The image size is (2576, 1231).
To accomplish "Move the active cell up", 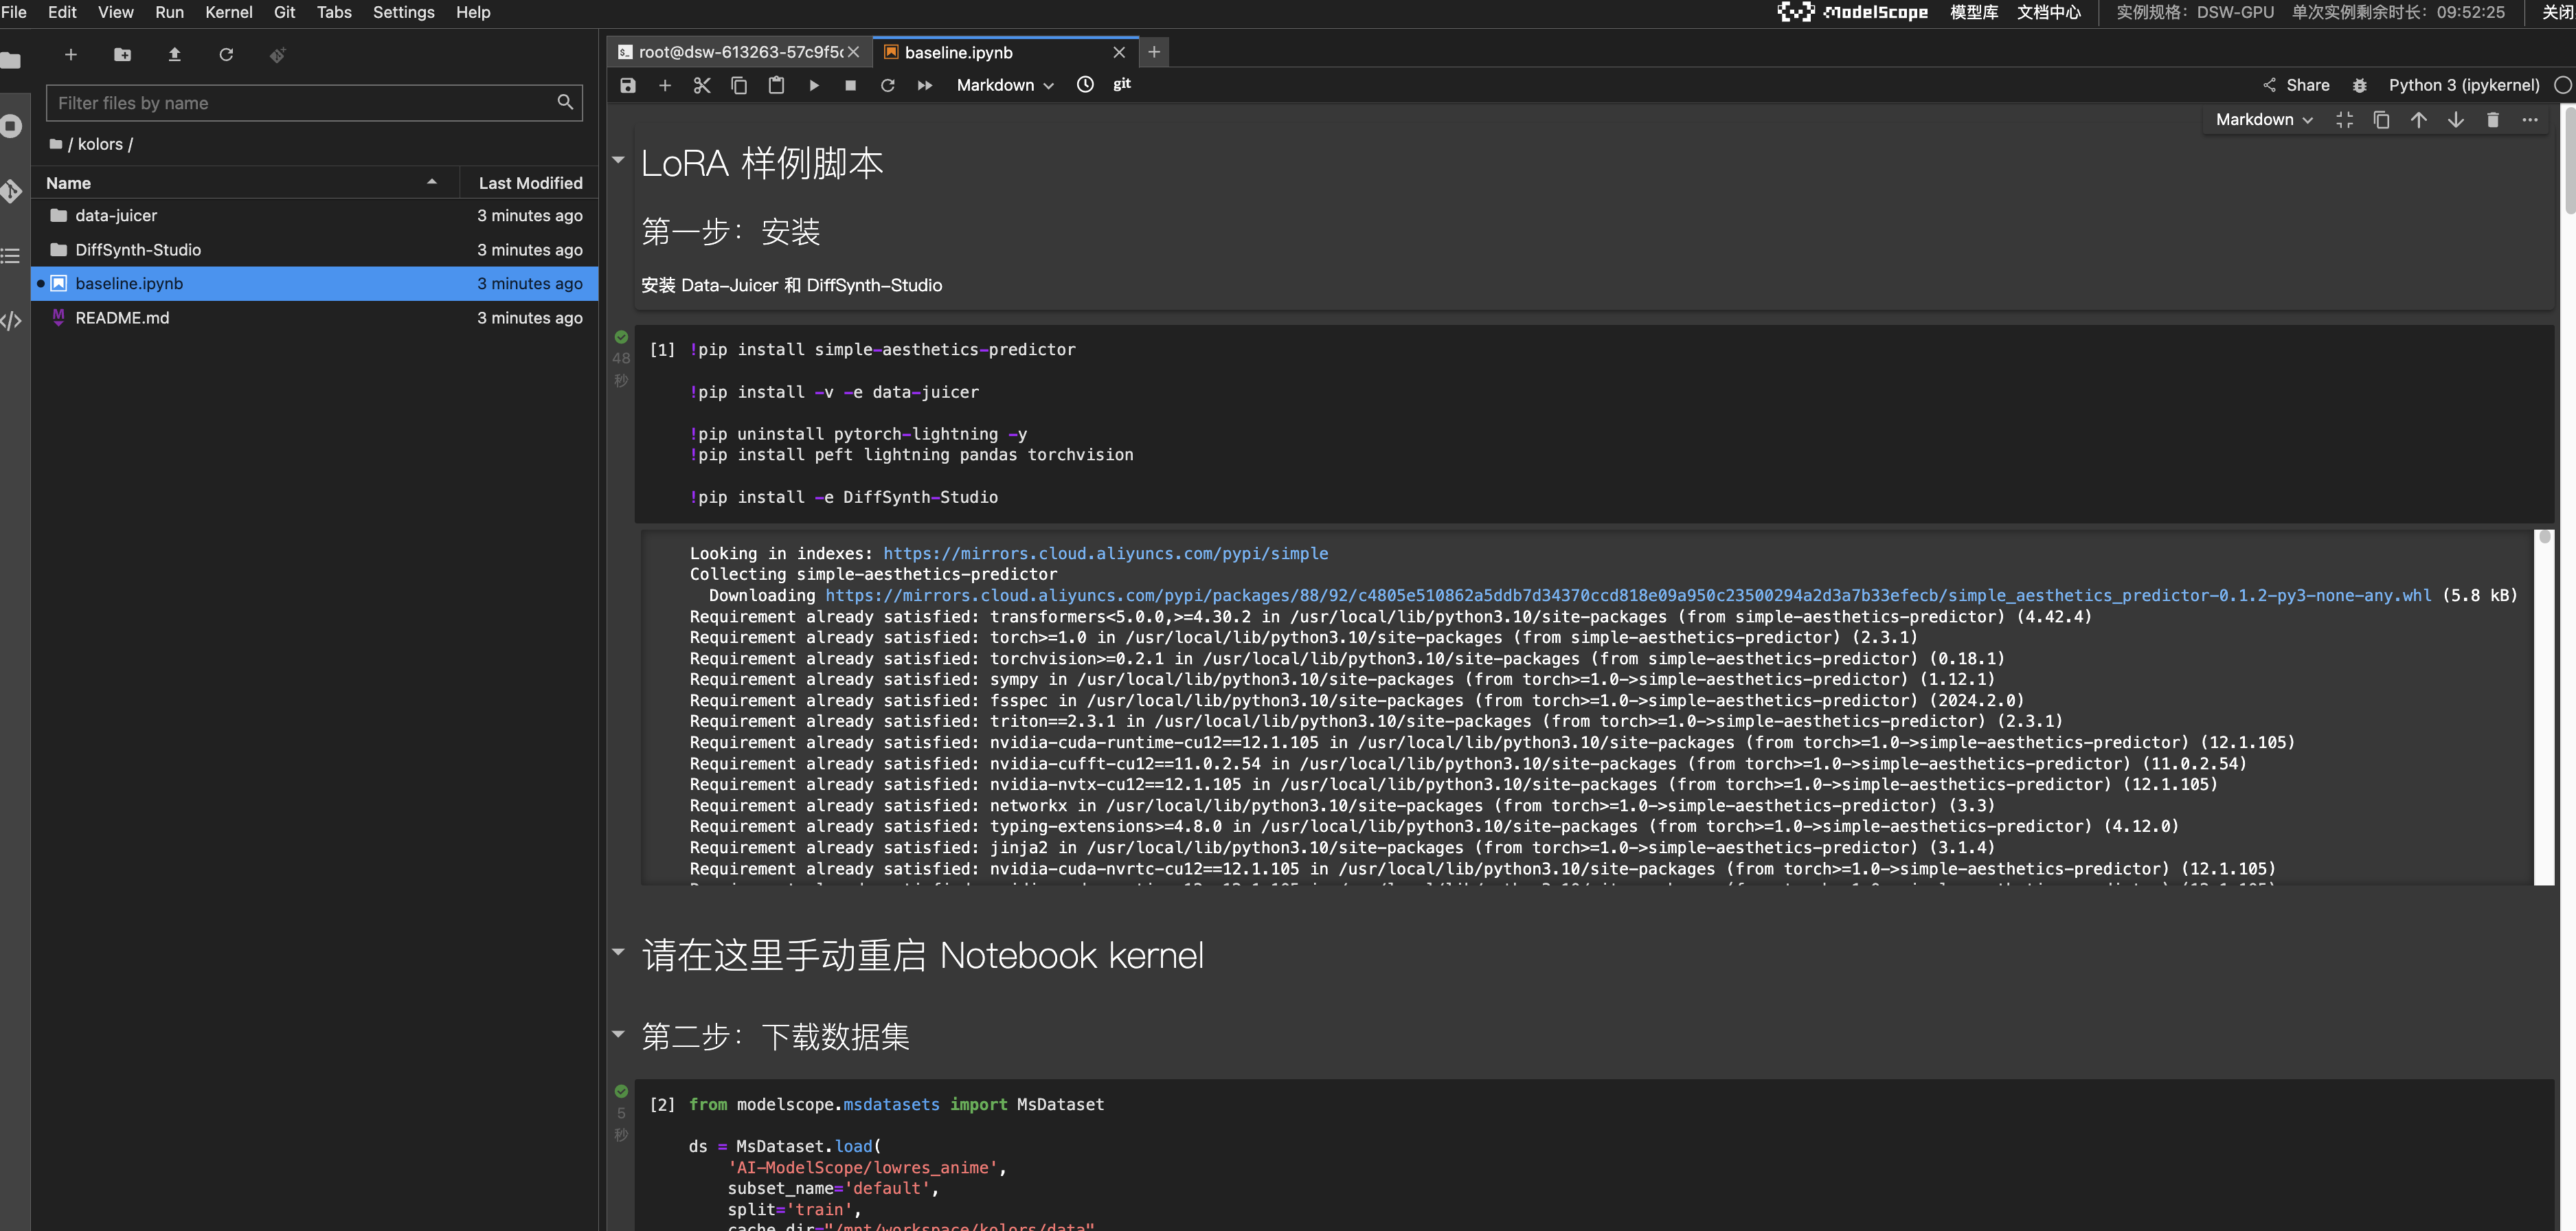I will [2418, 120].
